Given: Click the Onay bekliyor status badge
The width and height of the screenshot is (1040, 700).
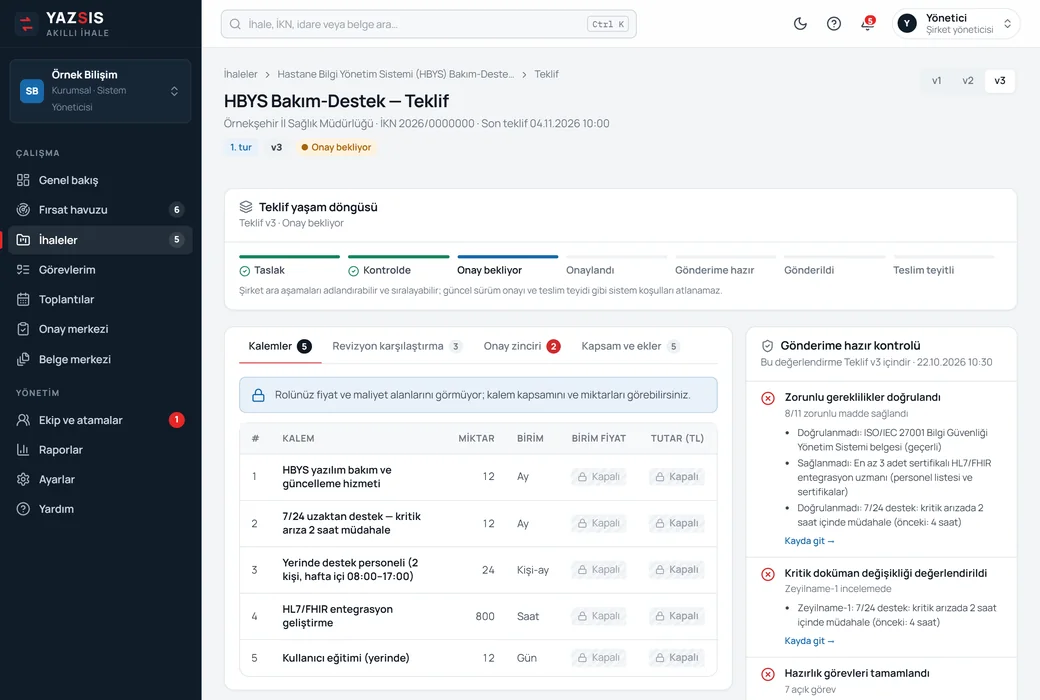Looking at the screenshot, I should click(336, 147).
